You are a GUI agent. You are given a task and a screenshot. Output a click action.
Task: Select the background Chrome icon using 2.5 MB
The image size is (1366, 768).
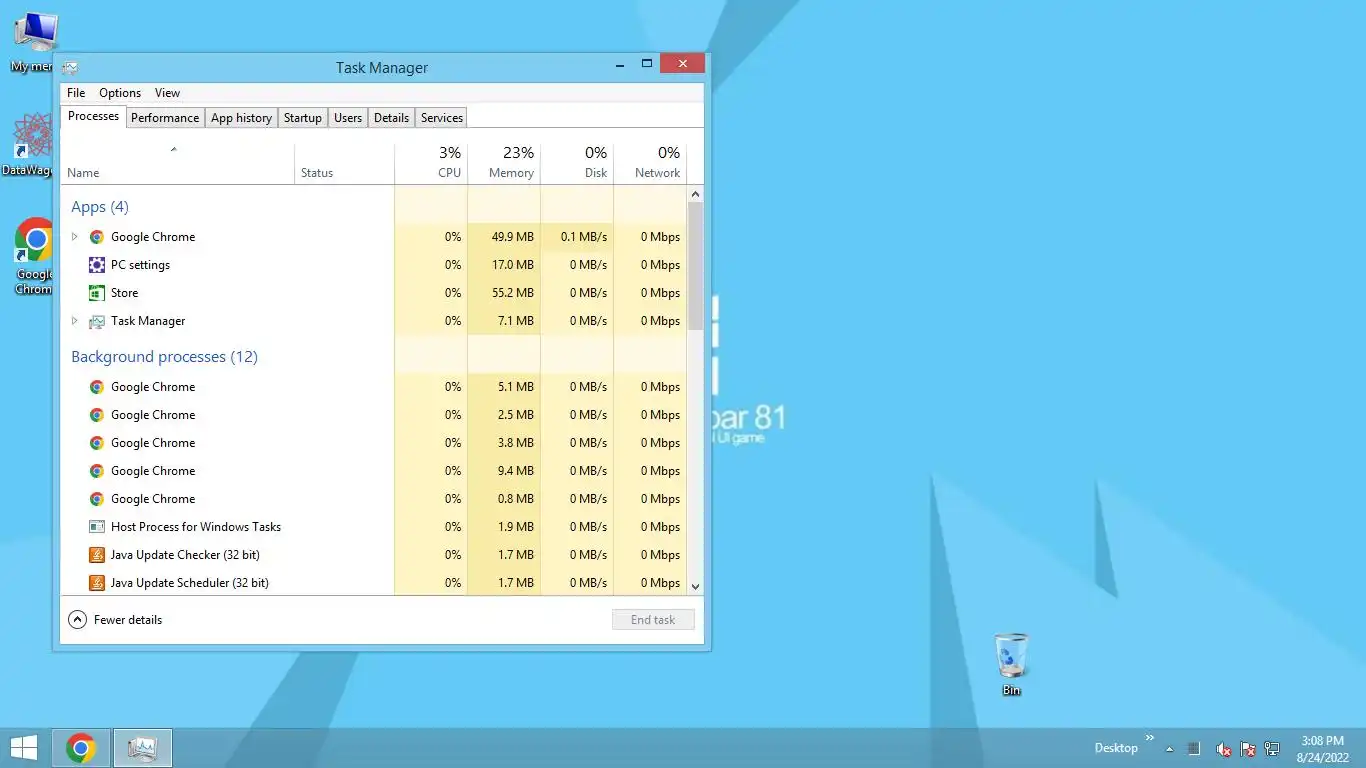(x=97, y=415)
